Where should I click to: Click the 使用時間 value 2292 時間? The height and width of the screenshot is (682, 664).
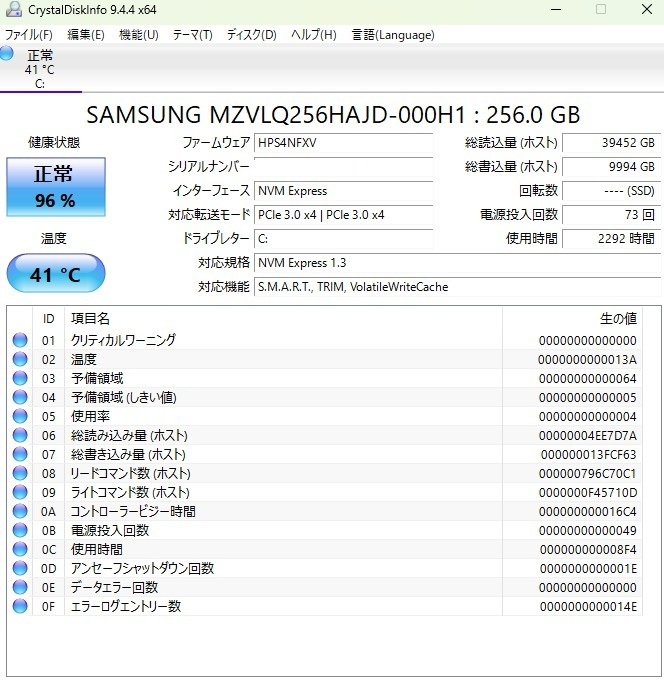611,238
